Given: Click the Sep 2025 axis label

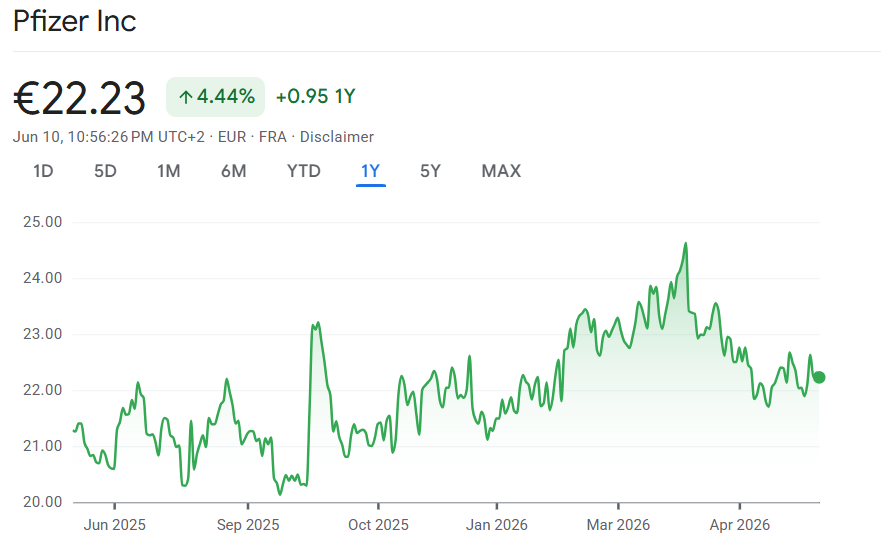Looking at the screenshot, I should [x=248, y=525].
